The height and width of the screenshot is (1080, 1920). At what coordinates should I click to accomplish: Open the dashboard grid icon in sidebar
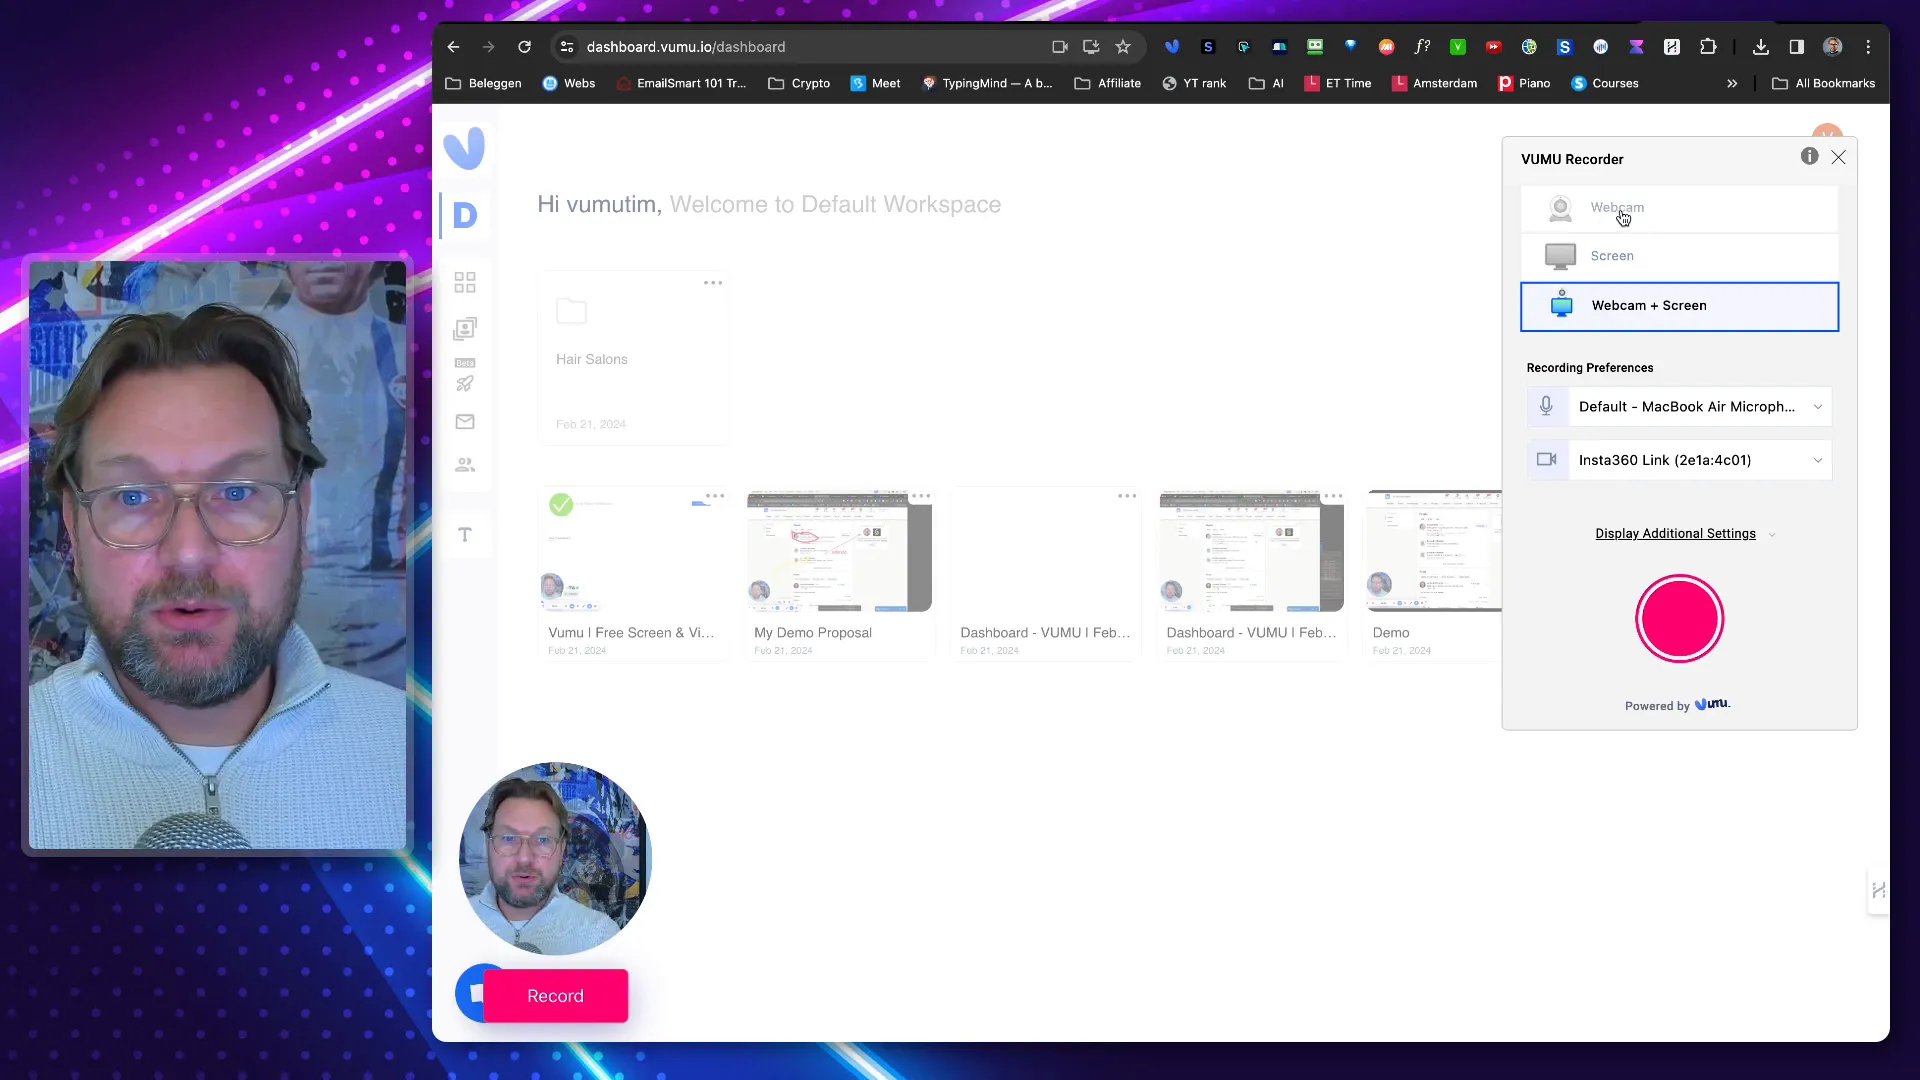tap(465, 283)
